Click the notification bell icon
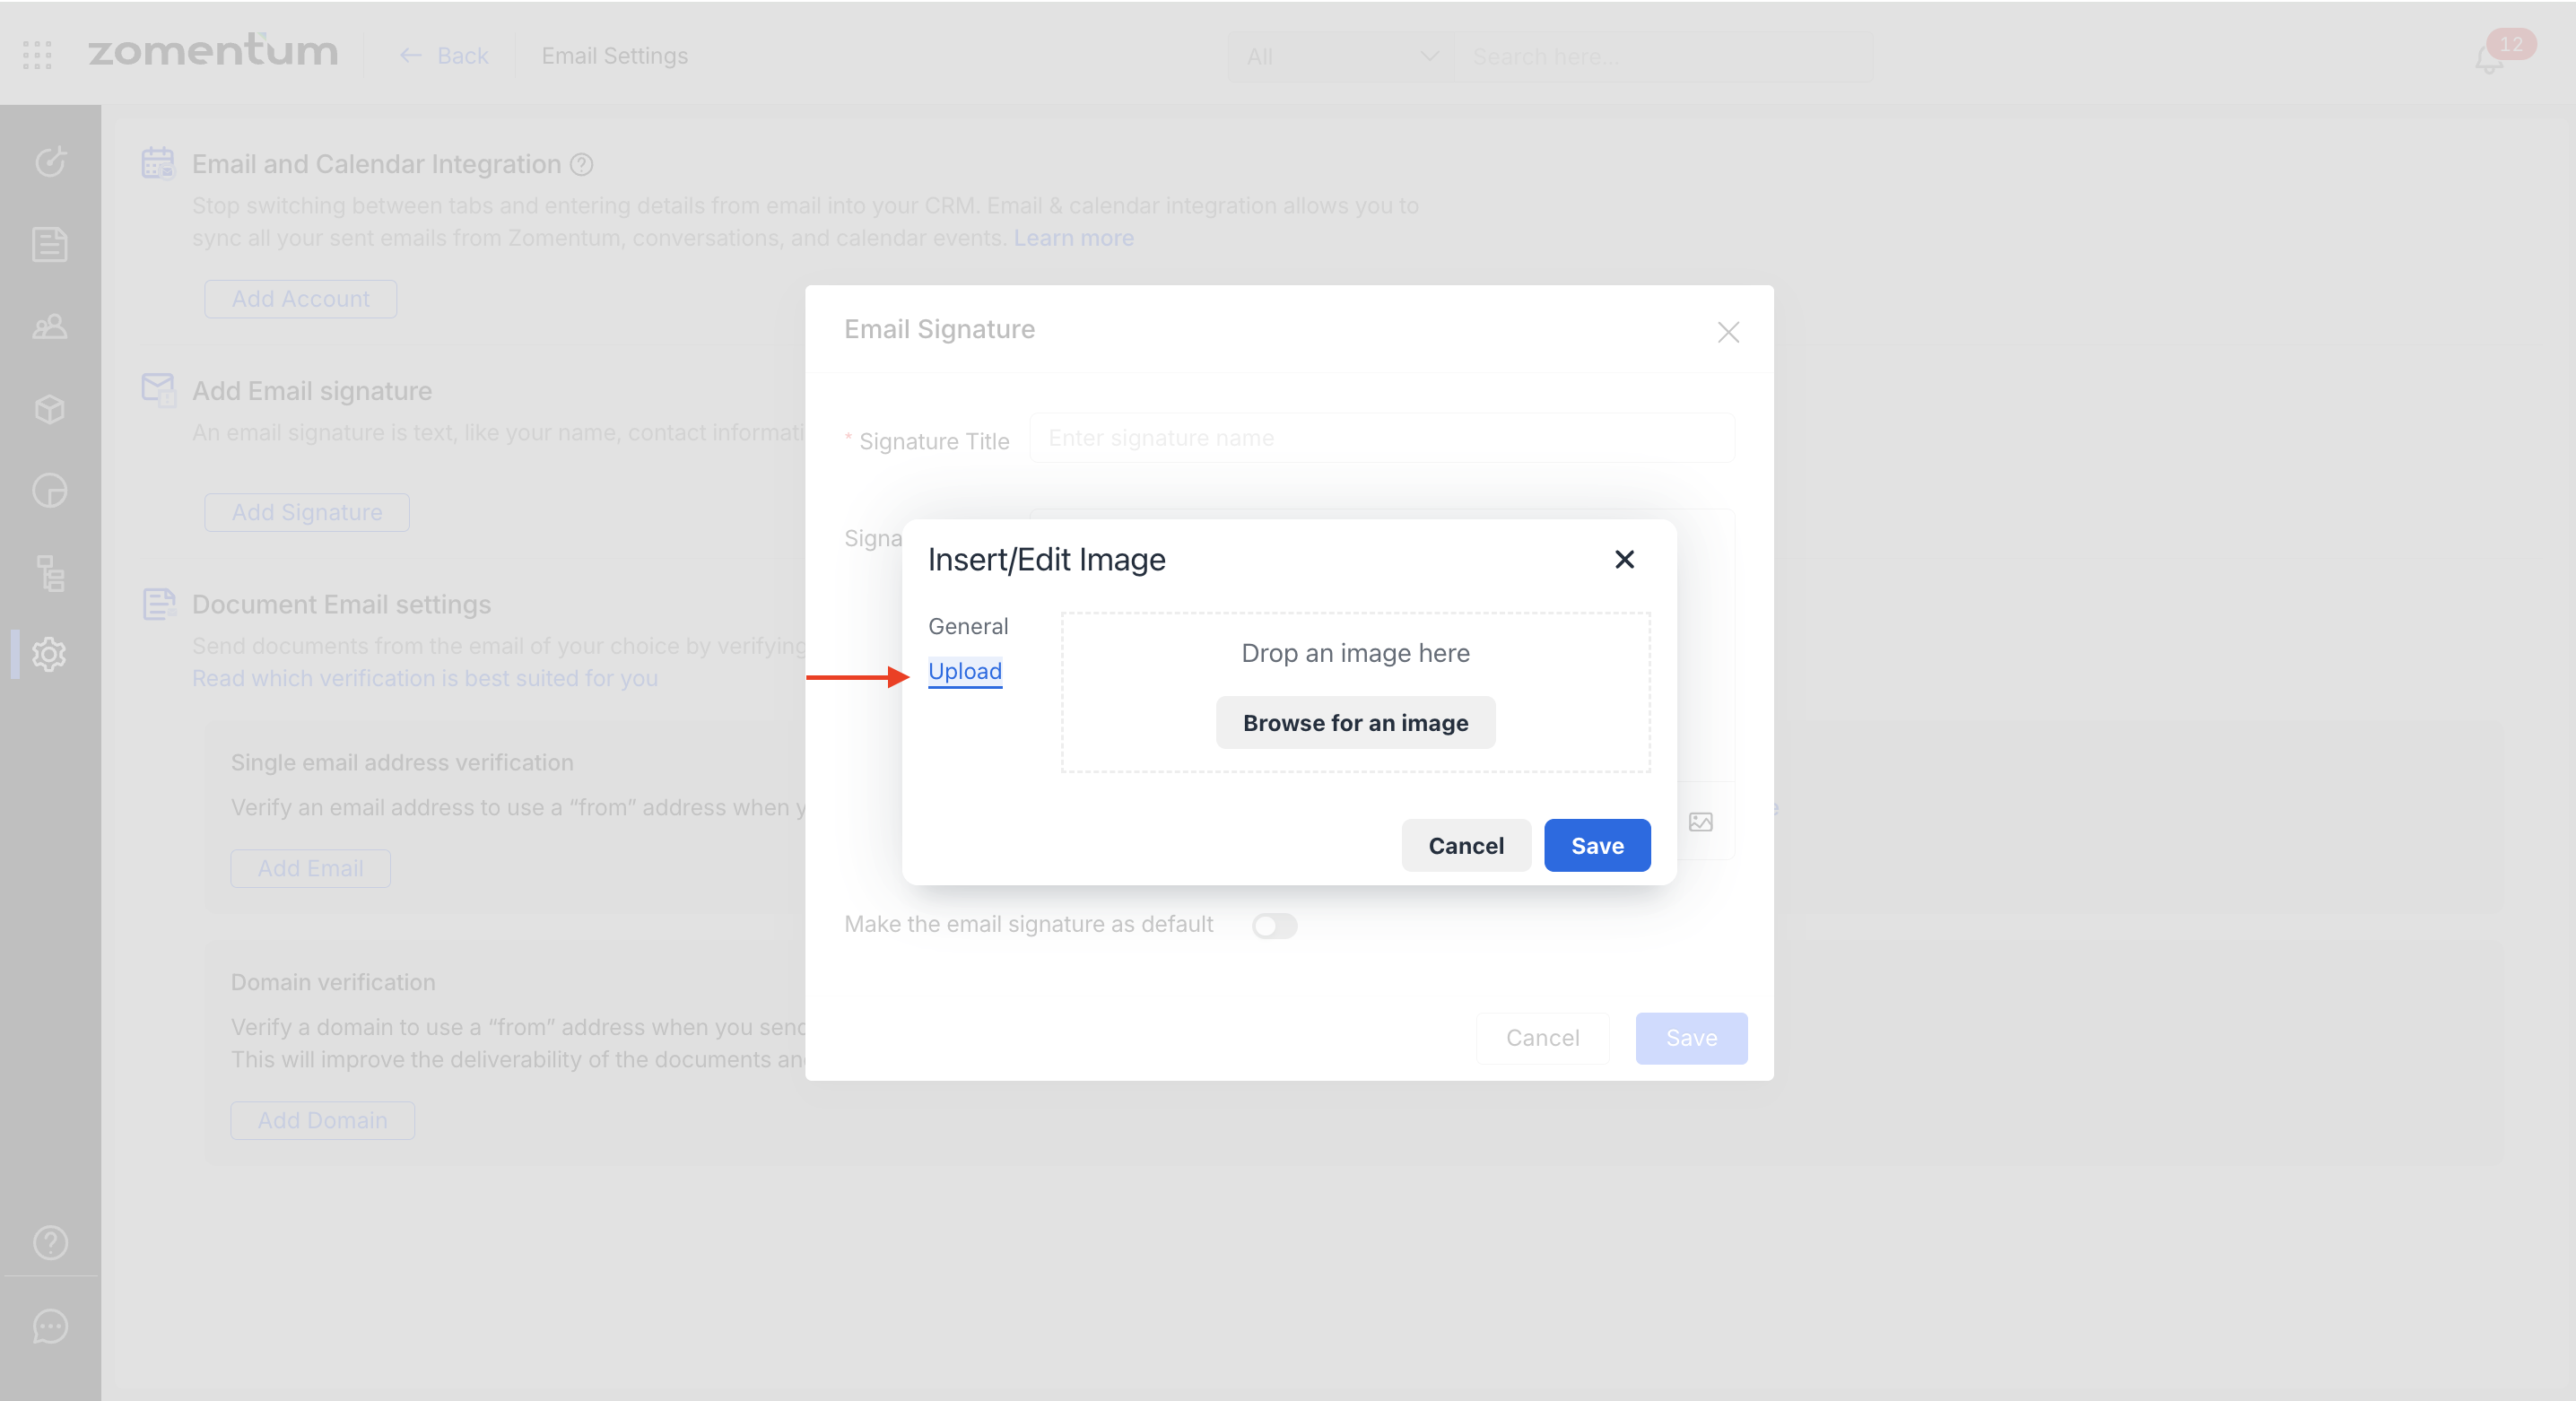 tap(2489, 60)
